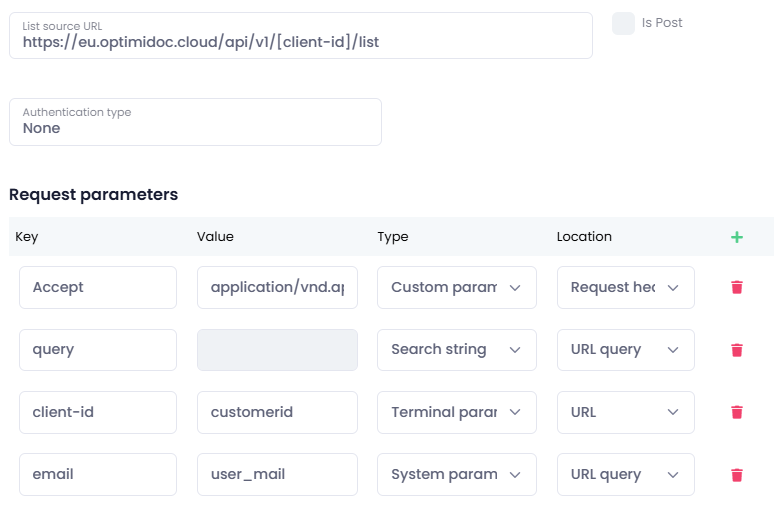Screen dimensions: 781x507
Task: Click the green plus add parameter icon
Action: click(x=737, y=237)
